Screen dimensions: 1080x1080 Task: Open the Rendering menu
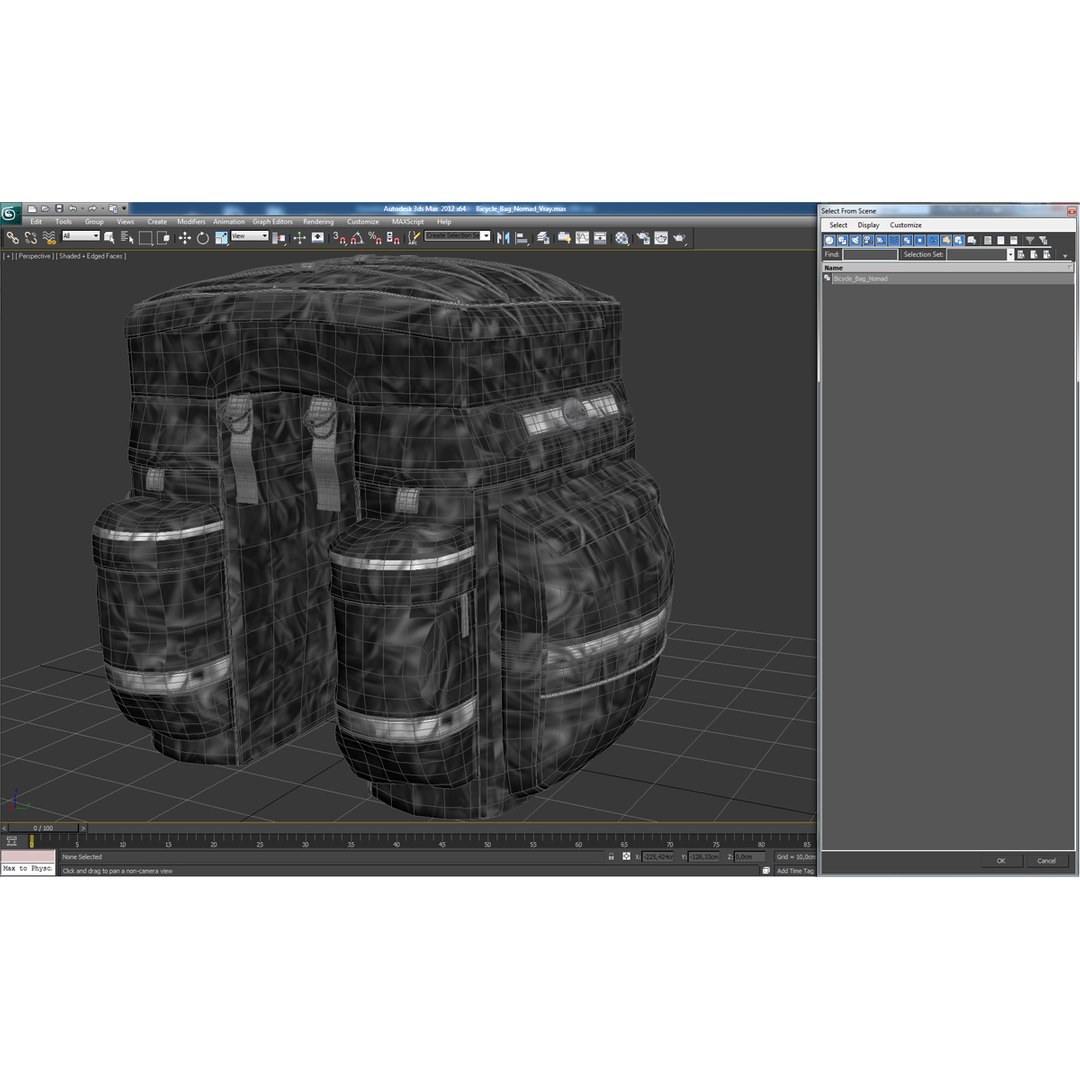[x=318, y=222]
